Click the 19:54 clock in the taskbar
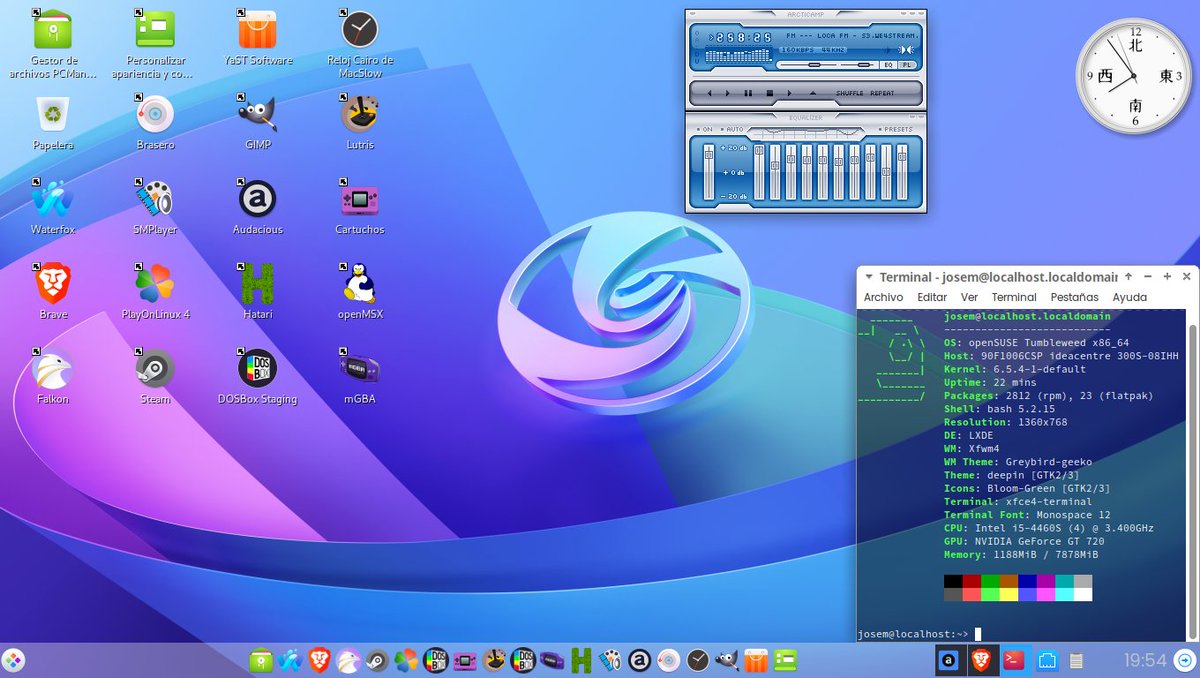Viewport: 1200px width, 678px height. tap(1145, 660)
